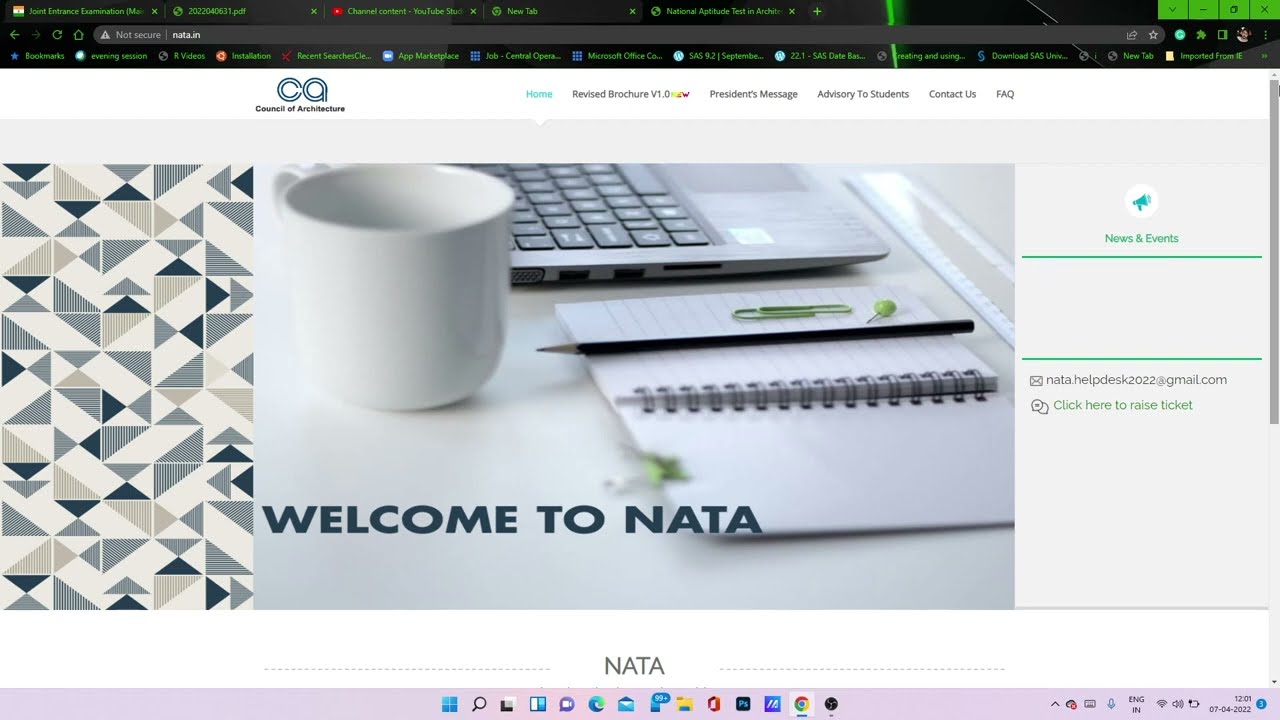Open the Bookmarks folder in bookmarks bar
This screenshot has height=720, width=1280.
click(37, 56)
